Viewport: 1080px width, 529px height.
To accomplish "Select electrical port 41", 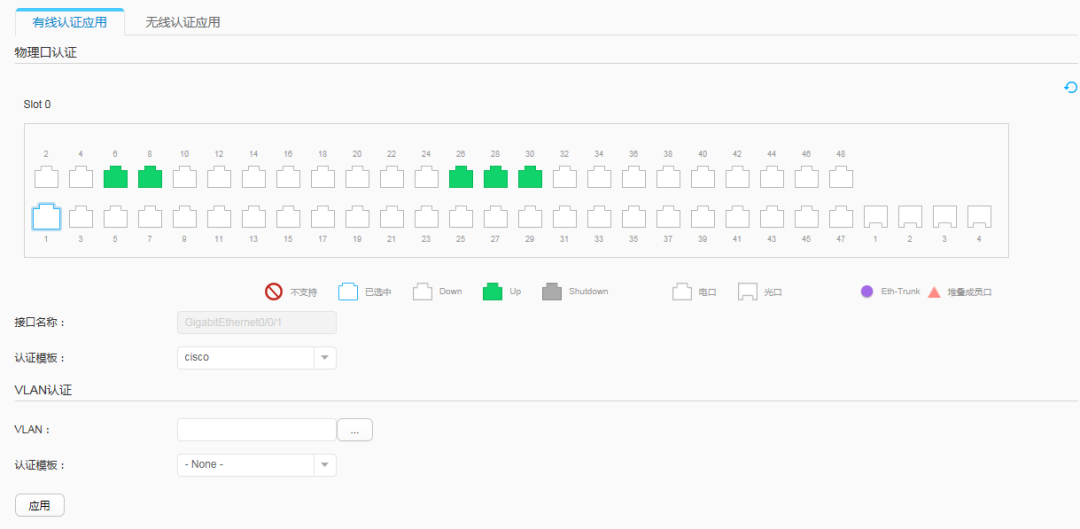I will pyautogui.click(x=737, y=217).
